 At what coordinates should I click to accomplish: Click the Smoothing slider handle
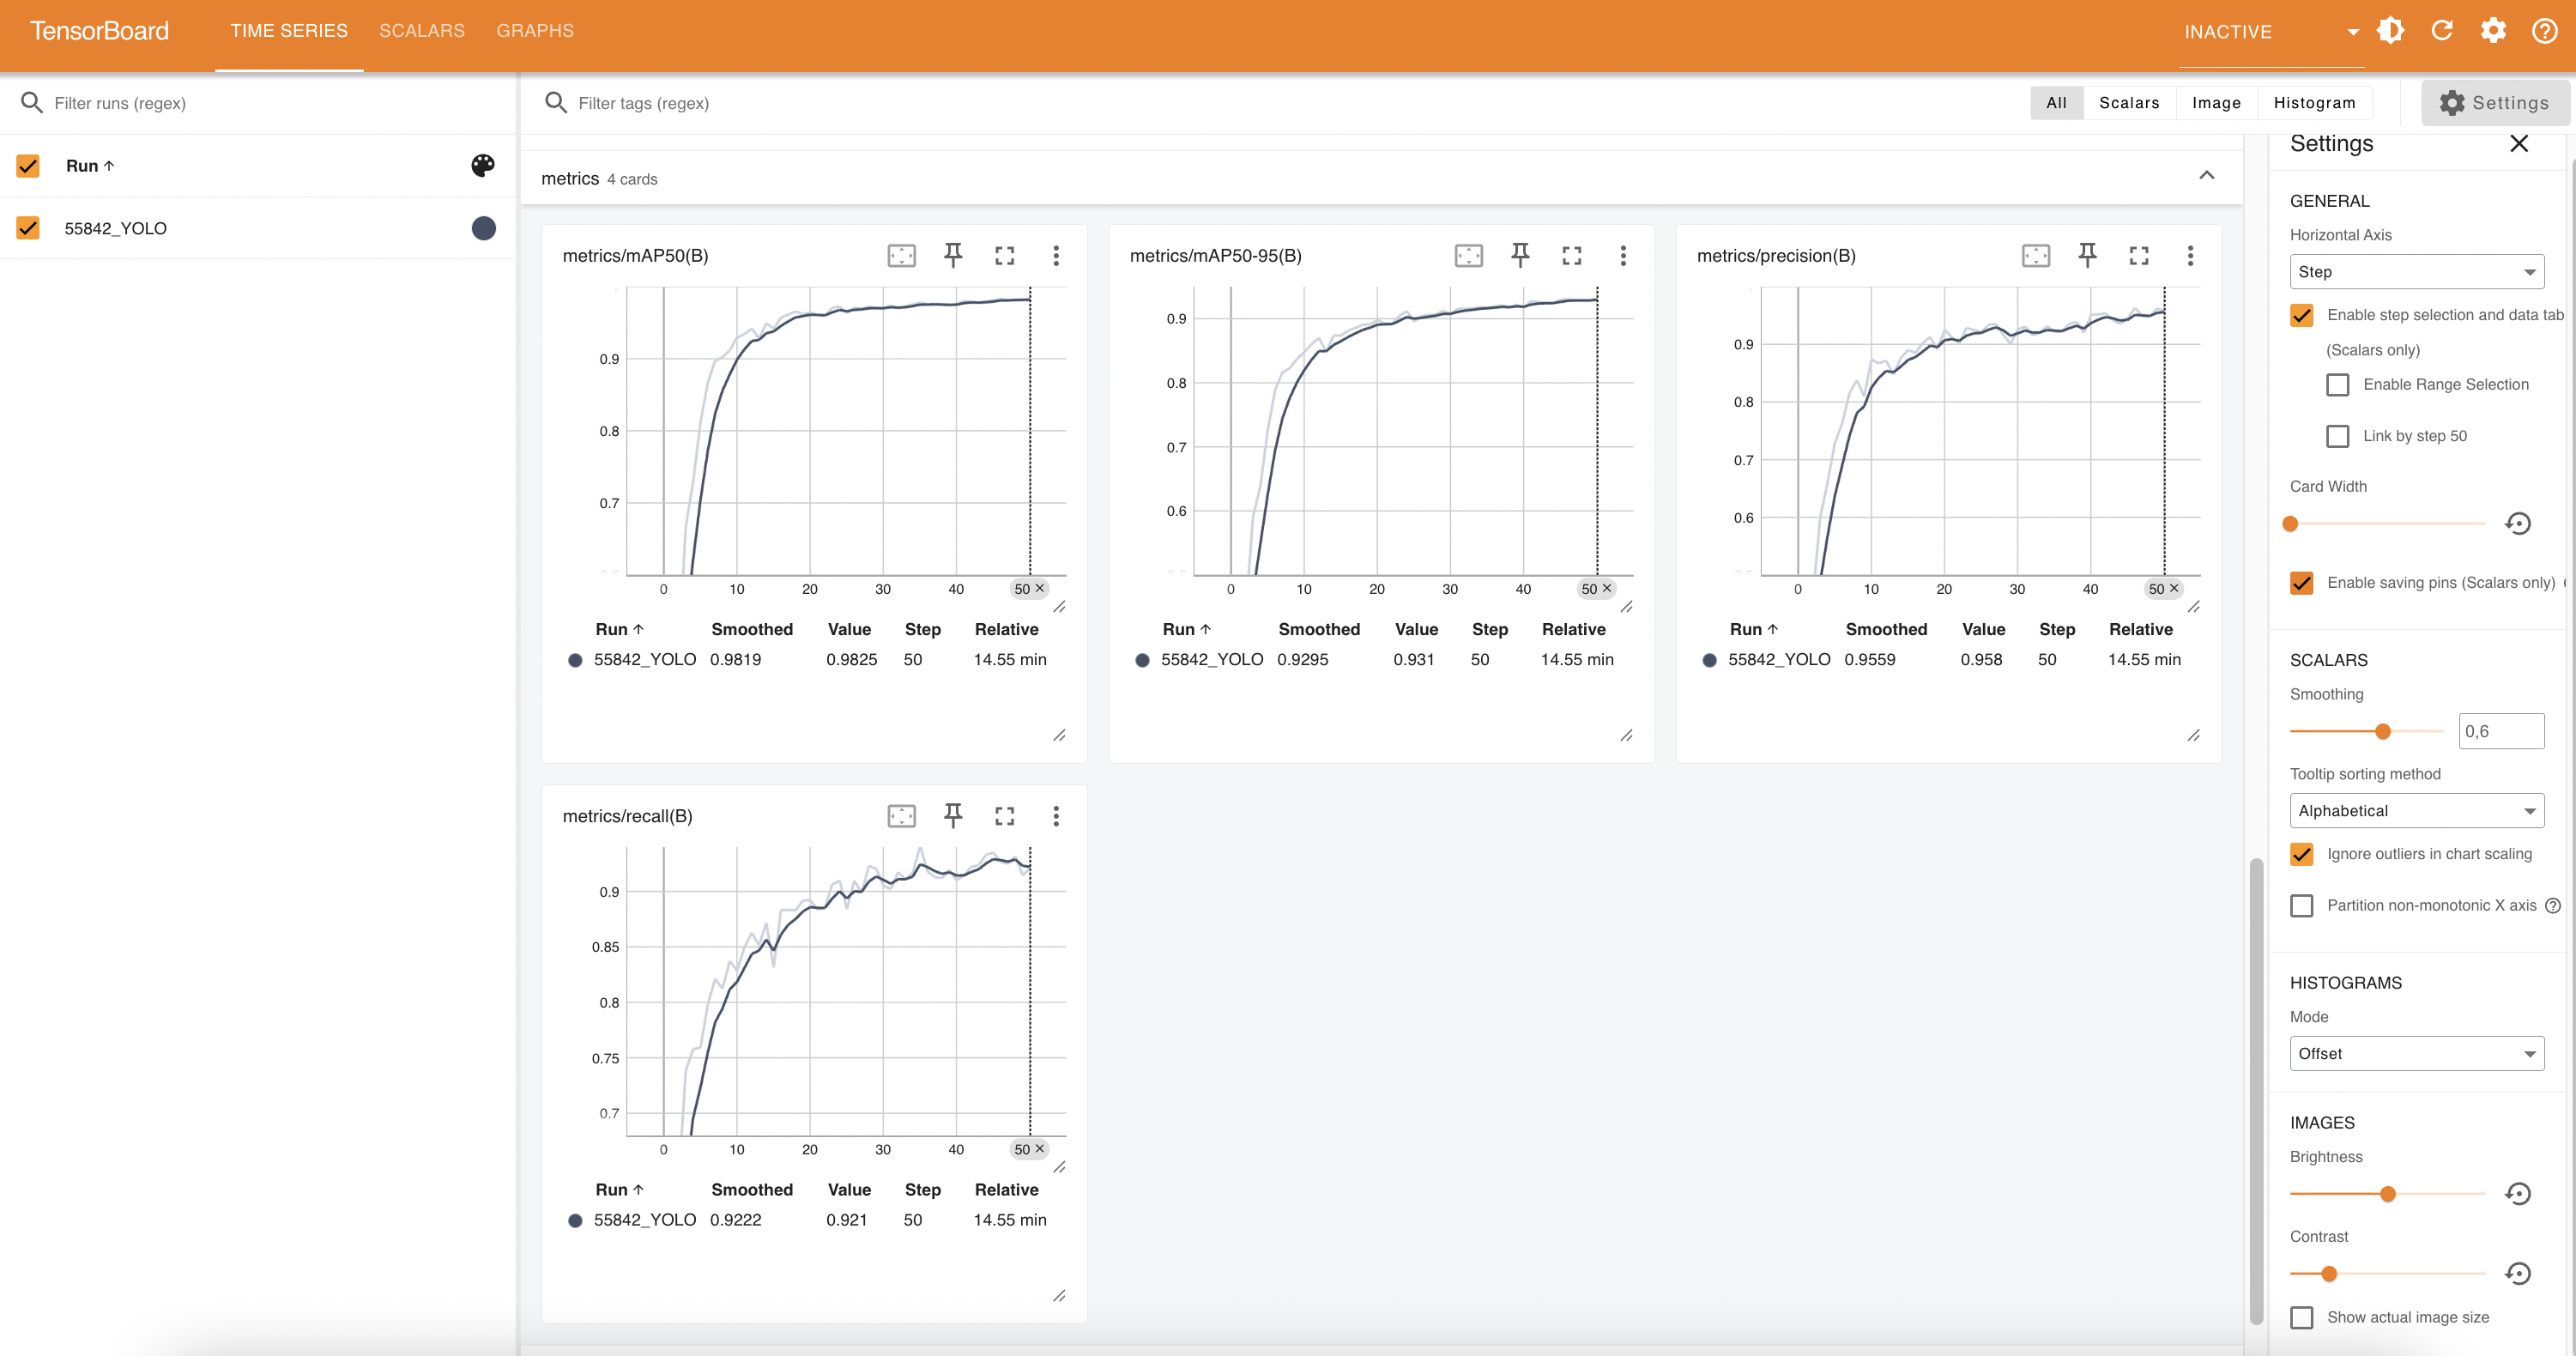(2383, 732)
